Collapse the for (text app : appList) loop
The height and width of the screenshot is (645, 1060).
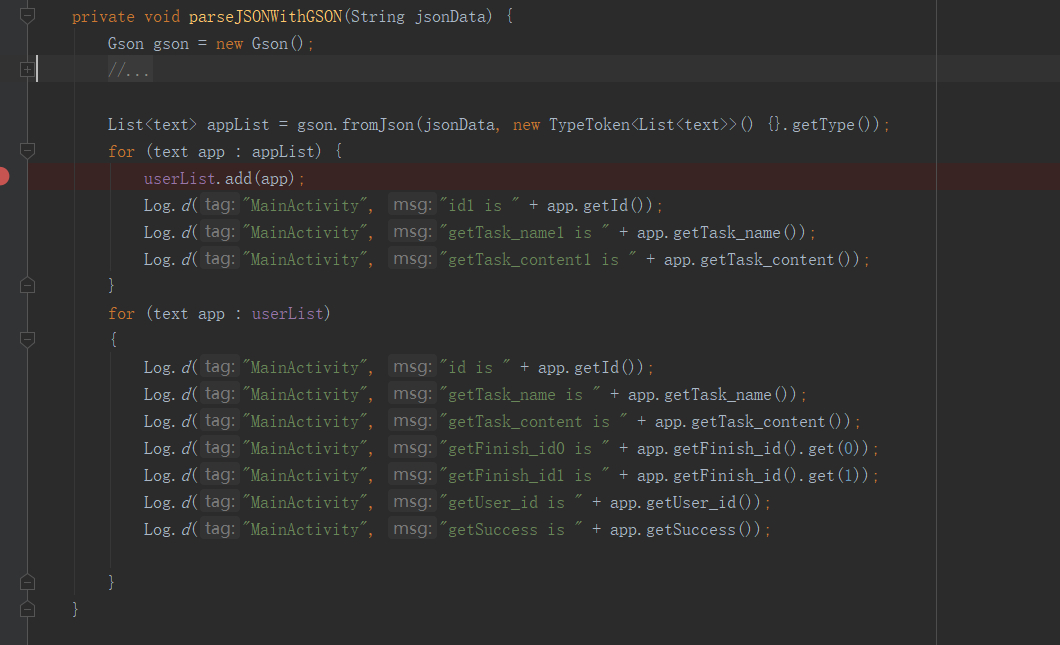tap(27, 150)
